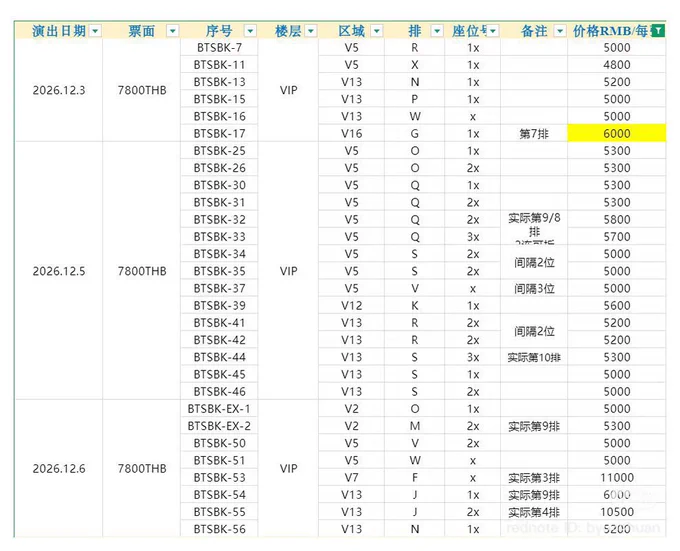Click V7 in the 区域 column
Screen dimensions: 680x551
click(351, 477)
